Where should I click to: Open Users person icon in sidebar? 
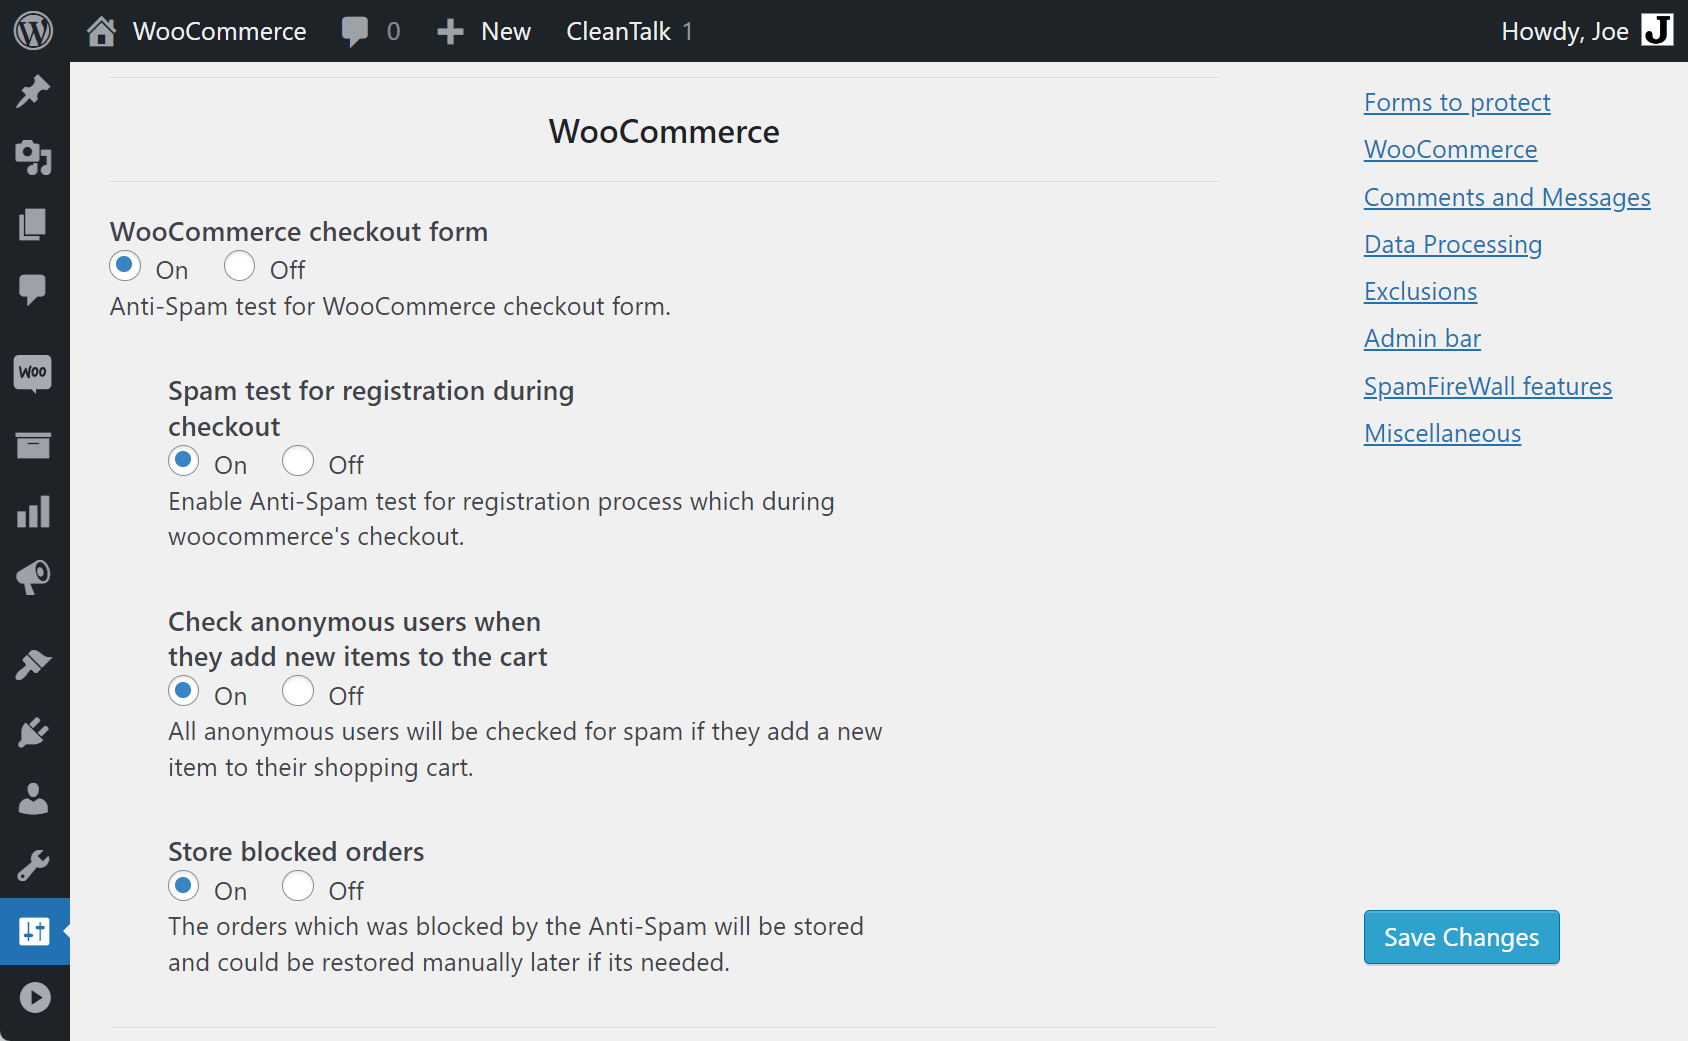(x=33, y=798)
